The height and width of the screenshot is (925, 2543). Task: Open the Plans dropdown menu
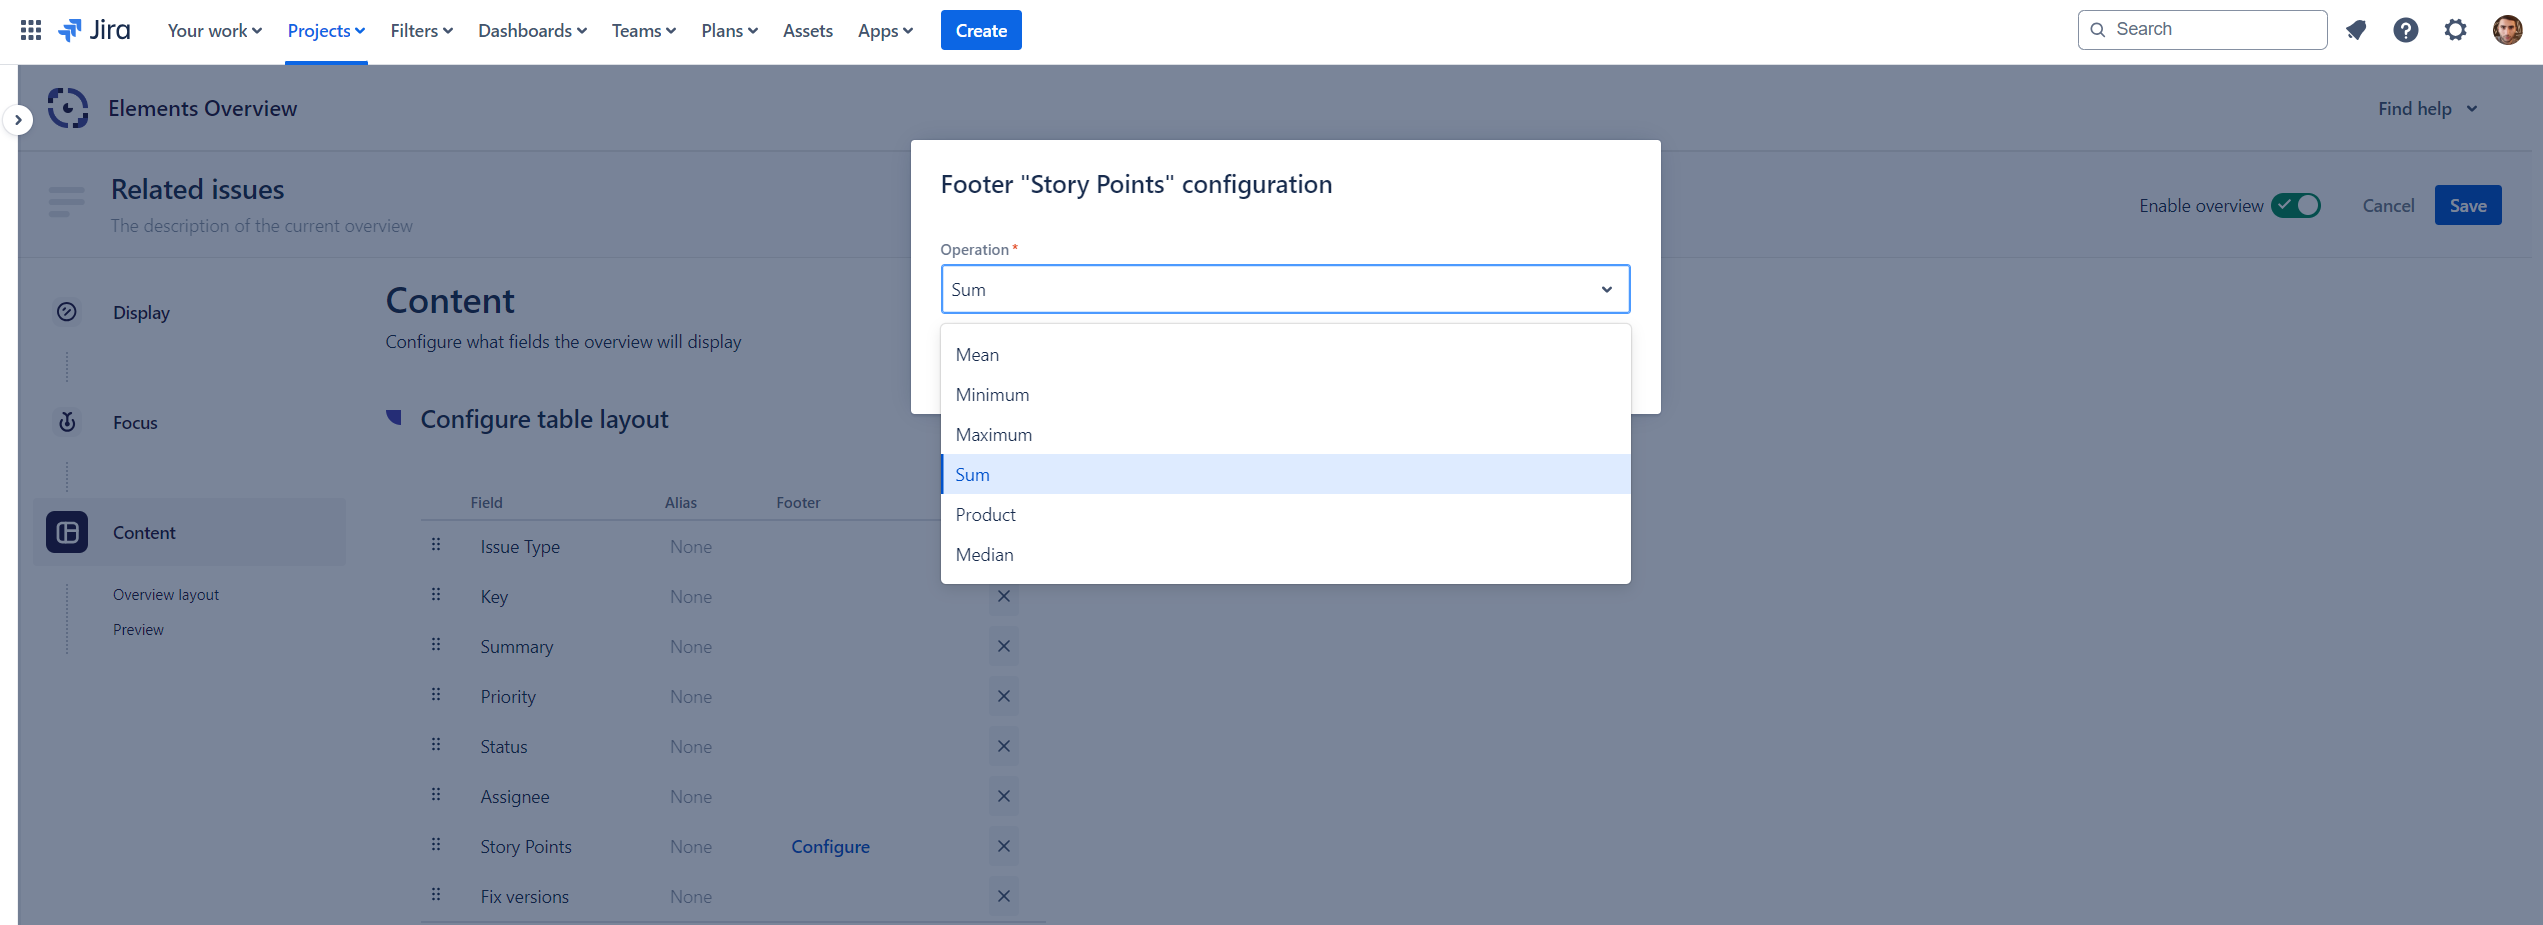click(729, 30)
